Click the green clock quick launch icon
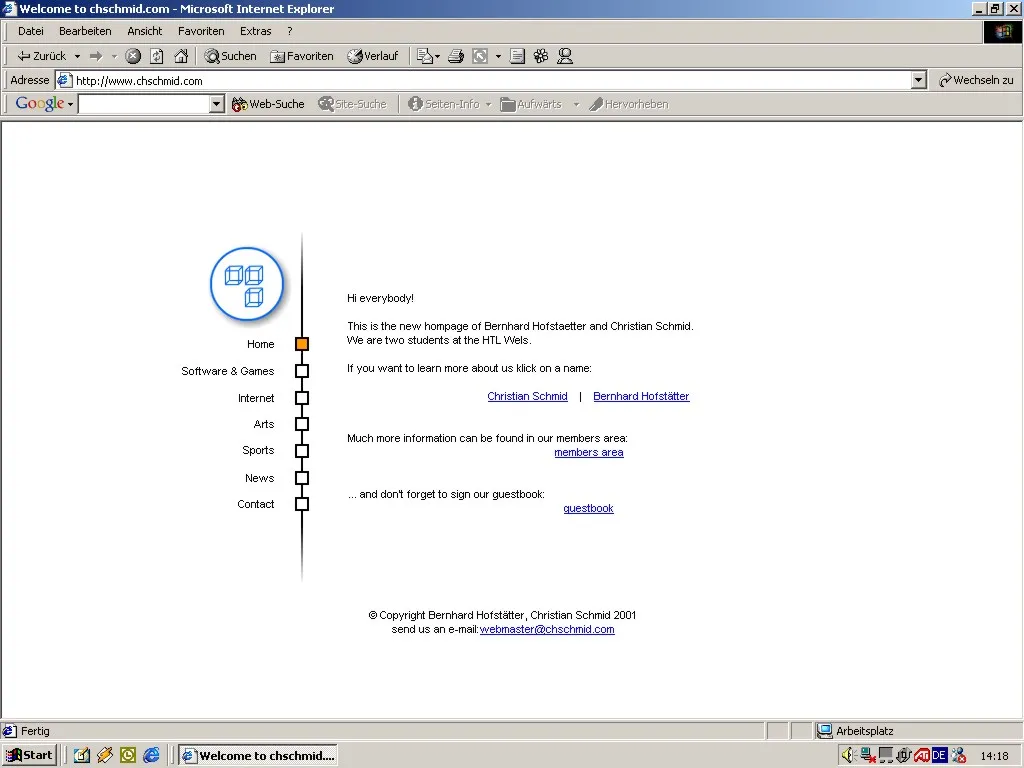1024x768 pixels. pos(128,756)
